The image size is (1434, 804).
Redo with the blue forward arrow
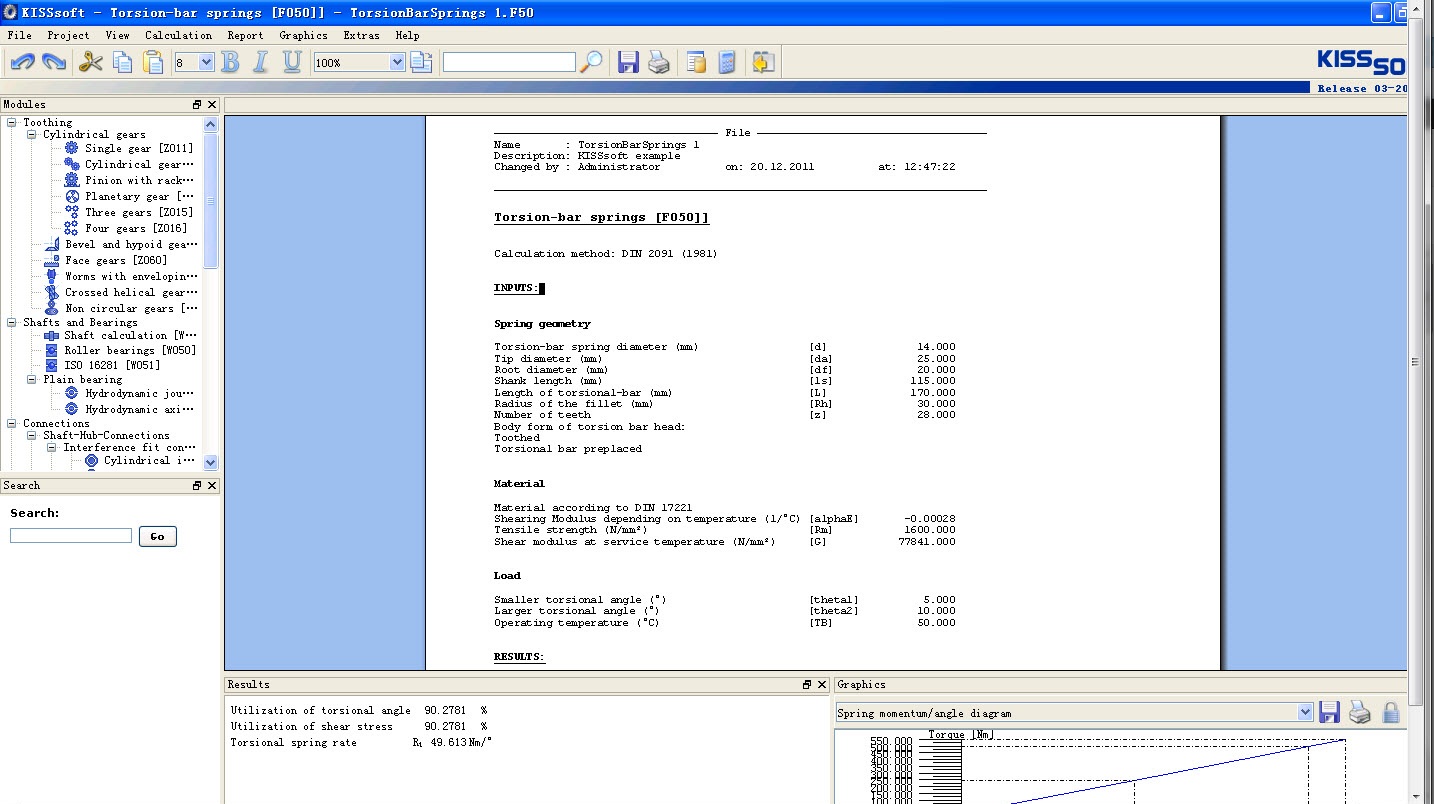[x=54, y=62]
